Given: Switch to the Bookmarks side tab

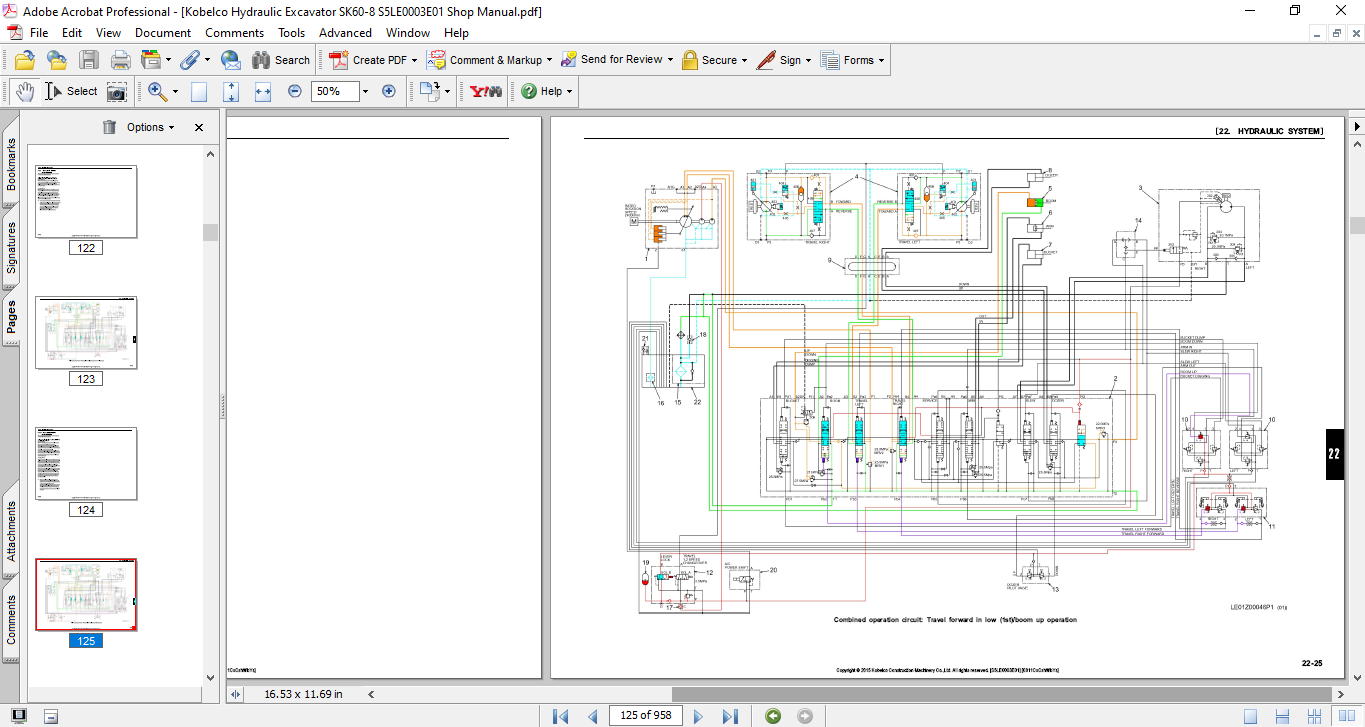Looking at the screenshot, I should 11,164.
